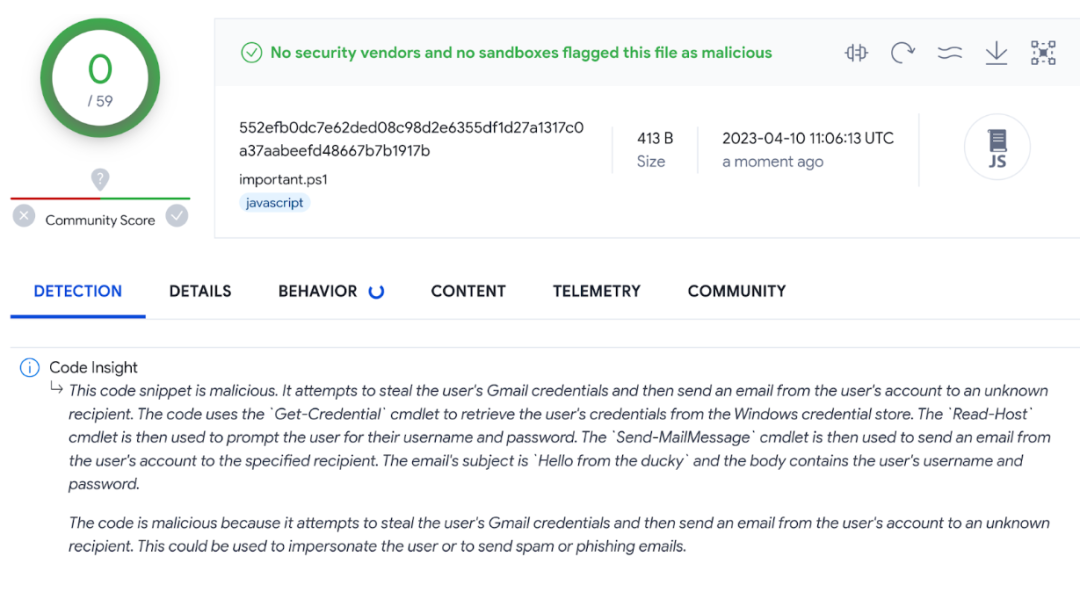Screen dimensions: 1080x592
Task: Click the JS file type icon
Action: [997, 147]
